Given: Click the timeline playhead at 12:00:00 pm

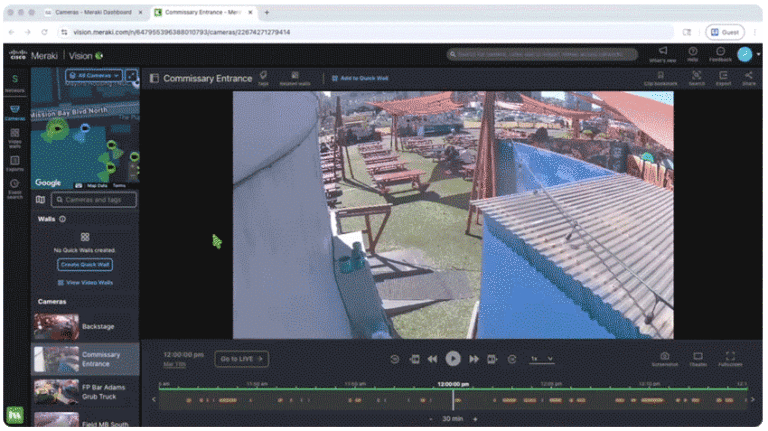Looking at the screenshot, I should 453,399.
